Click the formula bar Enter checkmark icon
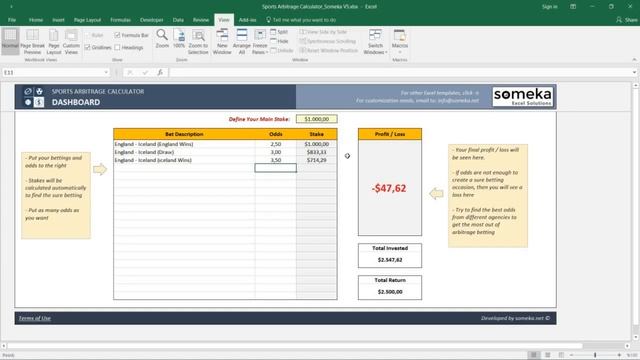 click(x=145, y=72)
